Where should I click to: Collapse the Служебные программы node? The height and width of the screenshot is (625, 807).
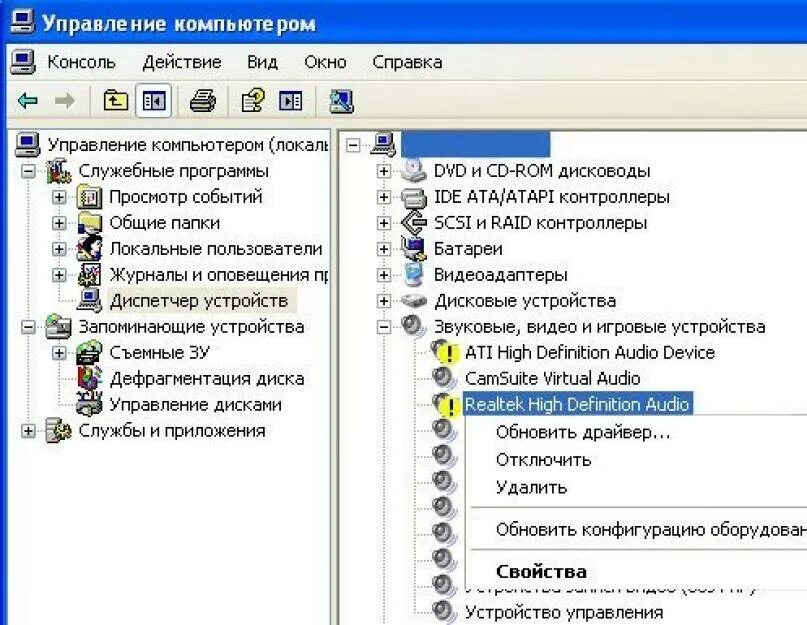tap(28, 170)
